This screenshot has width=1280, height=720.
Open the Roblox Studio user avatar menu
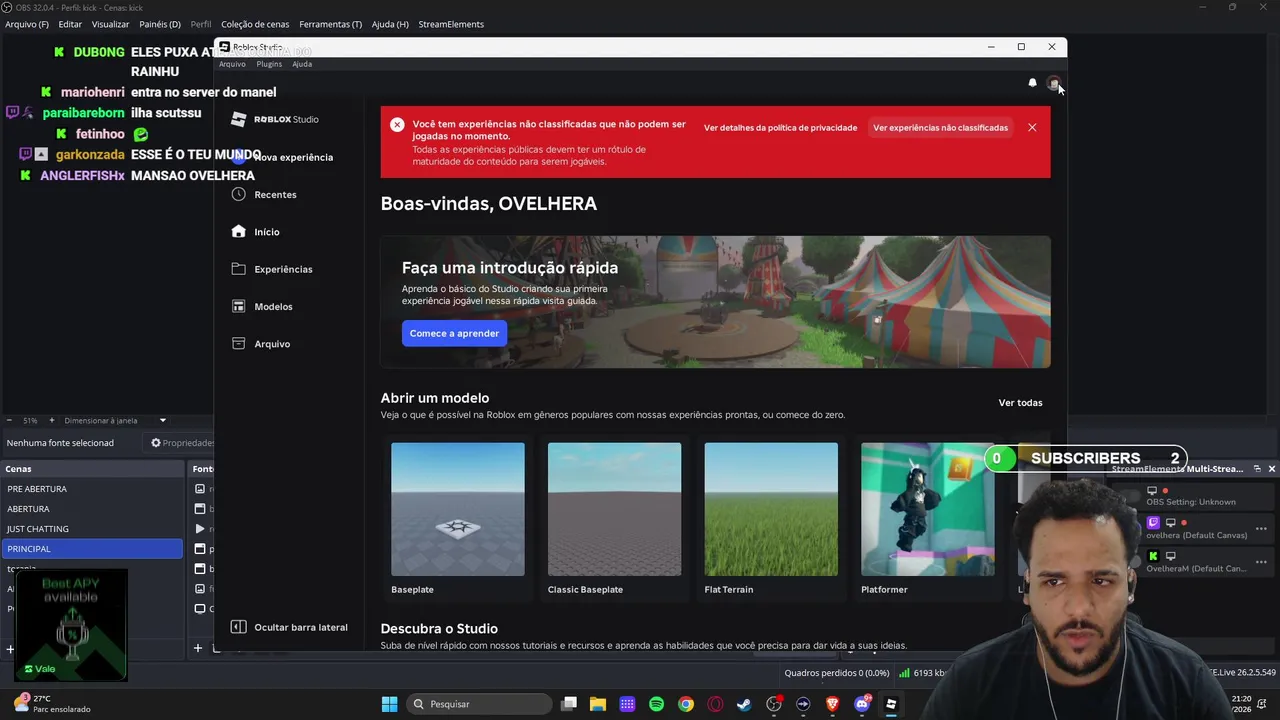tap(1053, 83)
